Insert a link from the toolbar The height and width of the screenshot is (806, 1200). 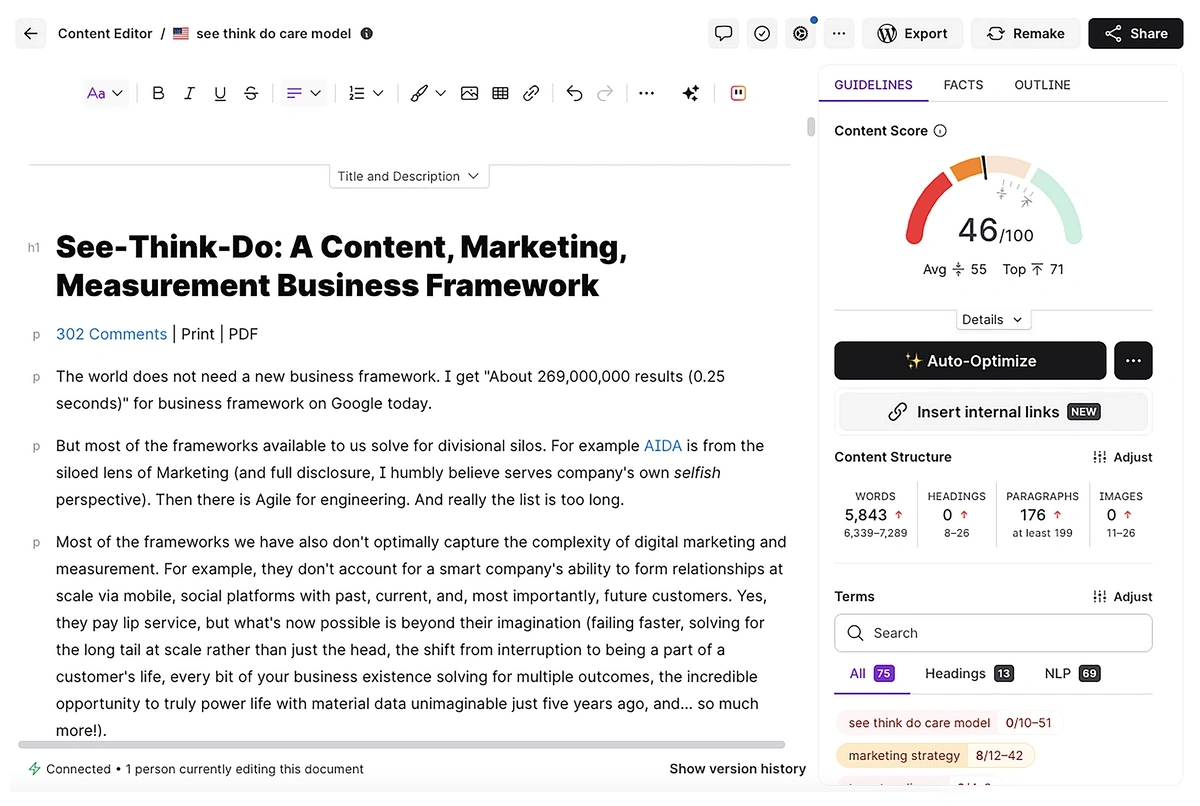(531, 93)
